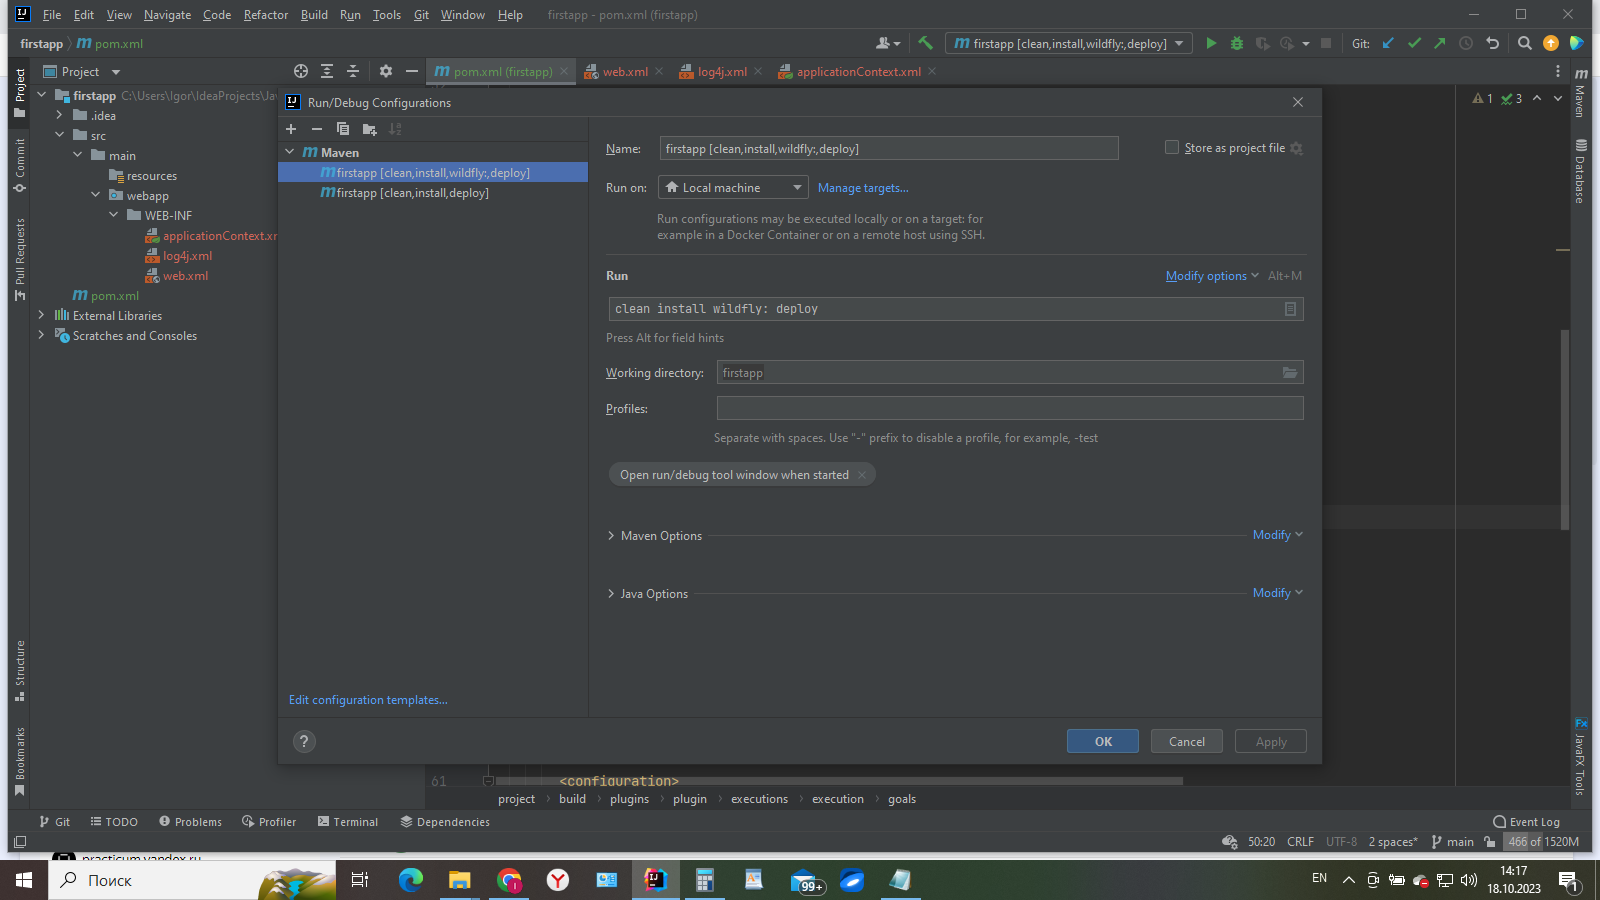This screenshot has height=900, width=1600.
Task: Push commits with green arrow
Action: point(1440,43)
